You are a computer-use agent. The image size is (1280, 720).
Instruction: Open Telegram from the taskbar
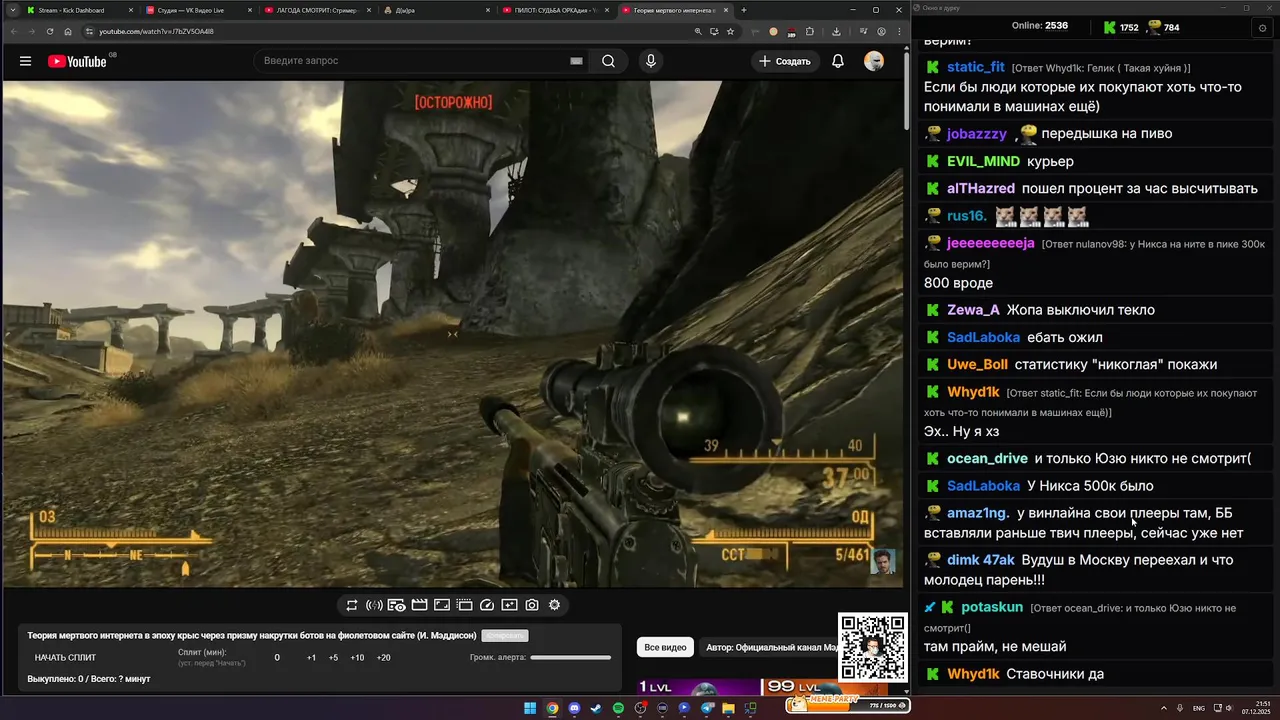pyautogui.click(x=706, y=708)
